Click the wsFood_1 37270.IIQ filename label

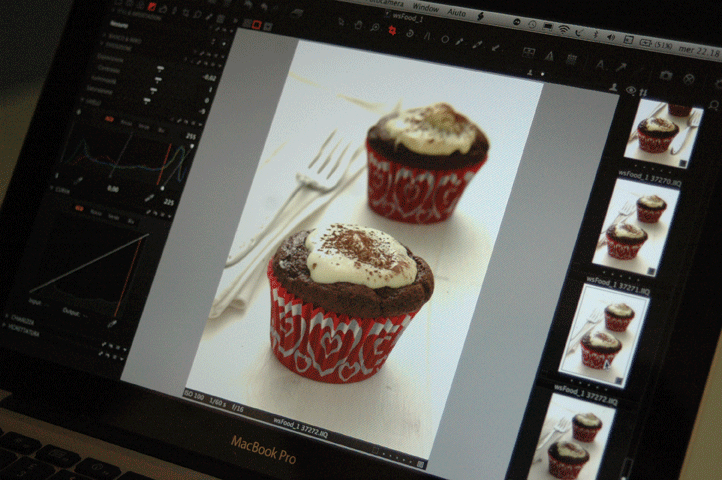click(650, 178)
